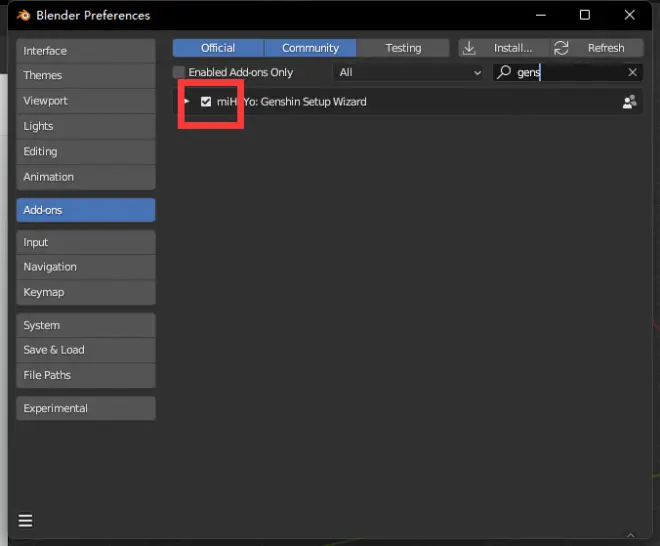This screenshot has width=660, height=546.
Task: Disable the Genshin Setup Wizard add-on
Action: tap(206, 101)
